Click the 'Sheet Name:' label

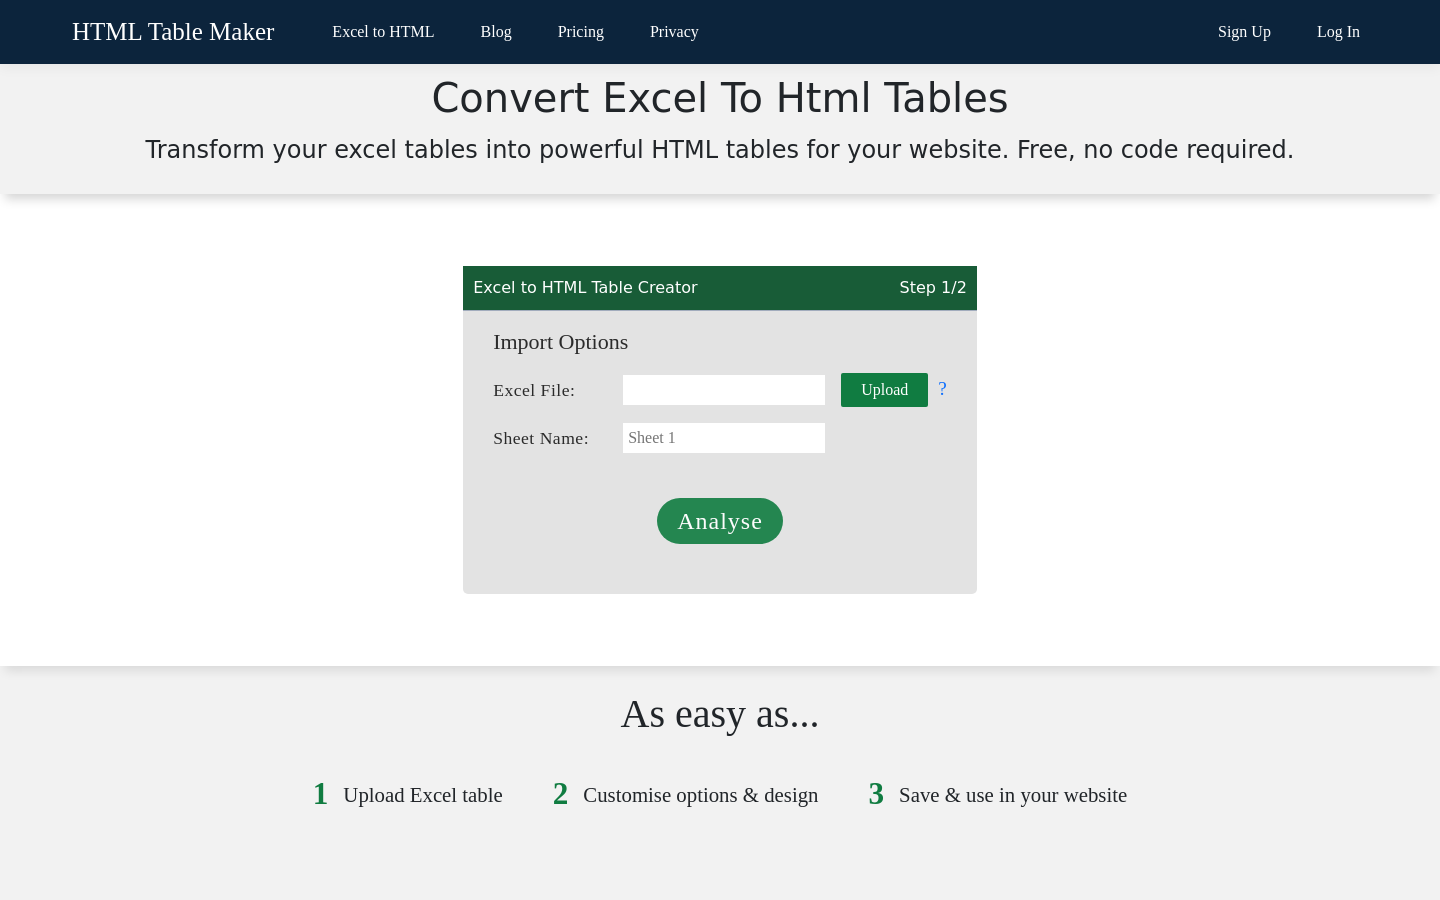pos(541,439)
